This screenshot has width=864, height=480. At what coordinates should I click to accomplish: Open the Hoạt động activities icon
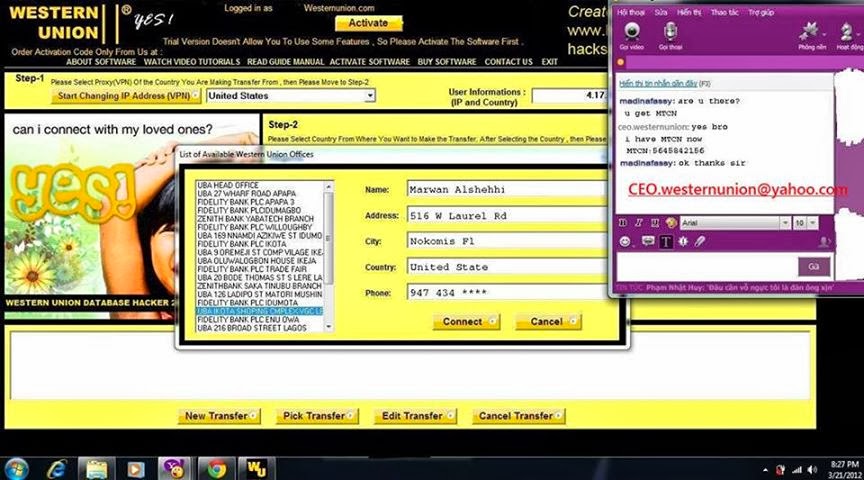pos(849,36)
